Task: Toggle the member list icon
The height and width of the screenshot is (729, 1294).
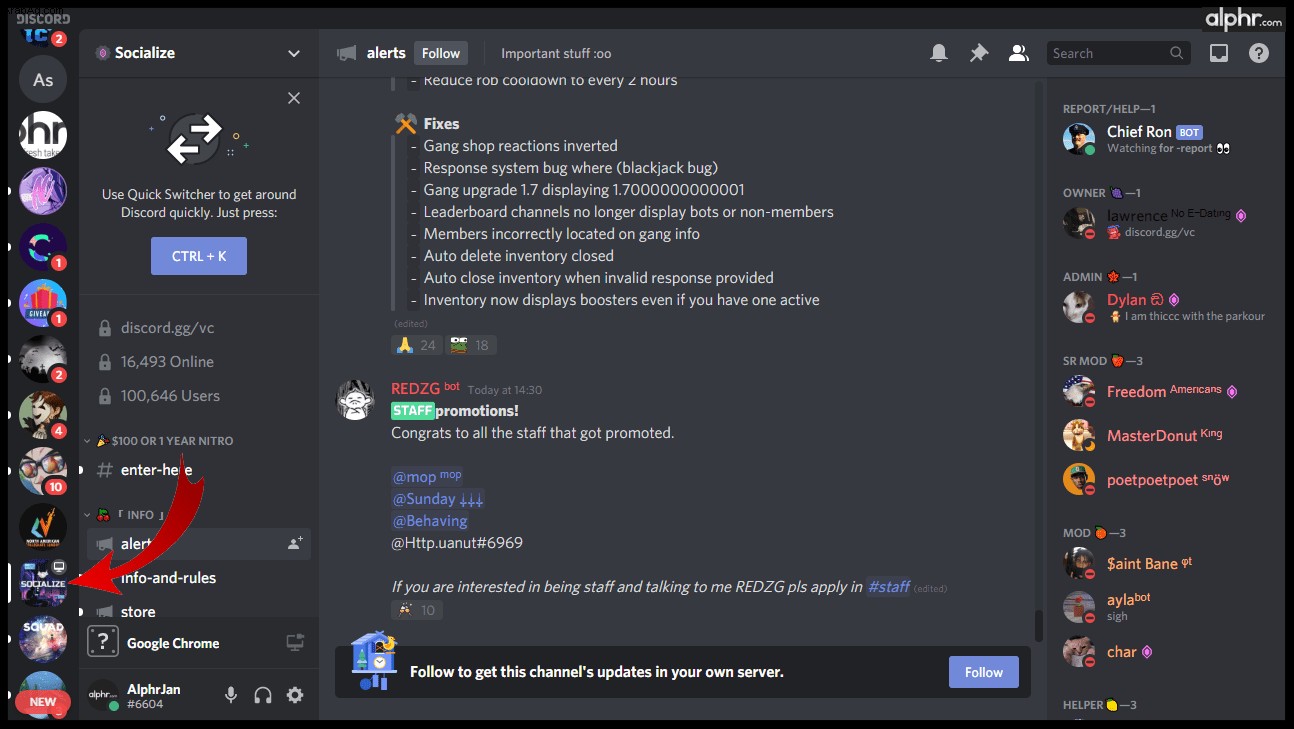Action: click(1019, 53)
